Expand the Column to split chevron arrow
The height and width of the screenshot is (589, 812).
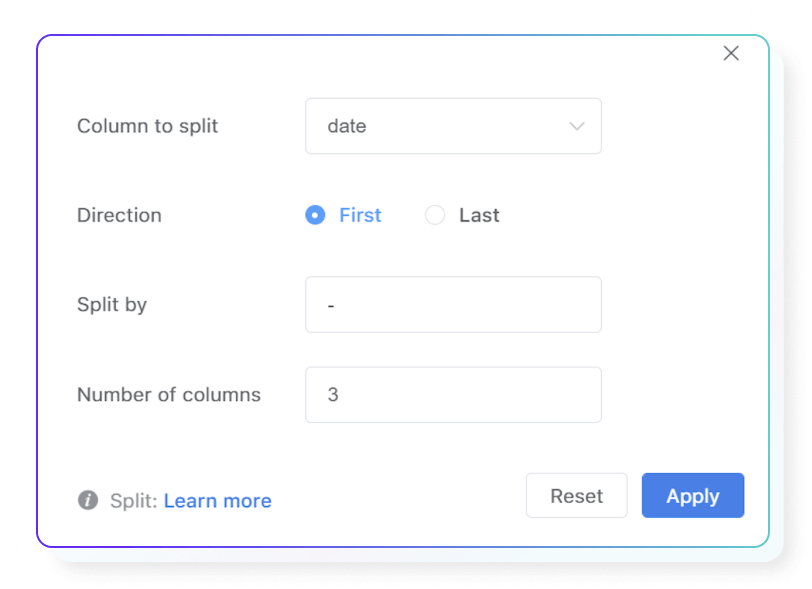[x=576, y=126]
